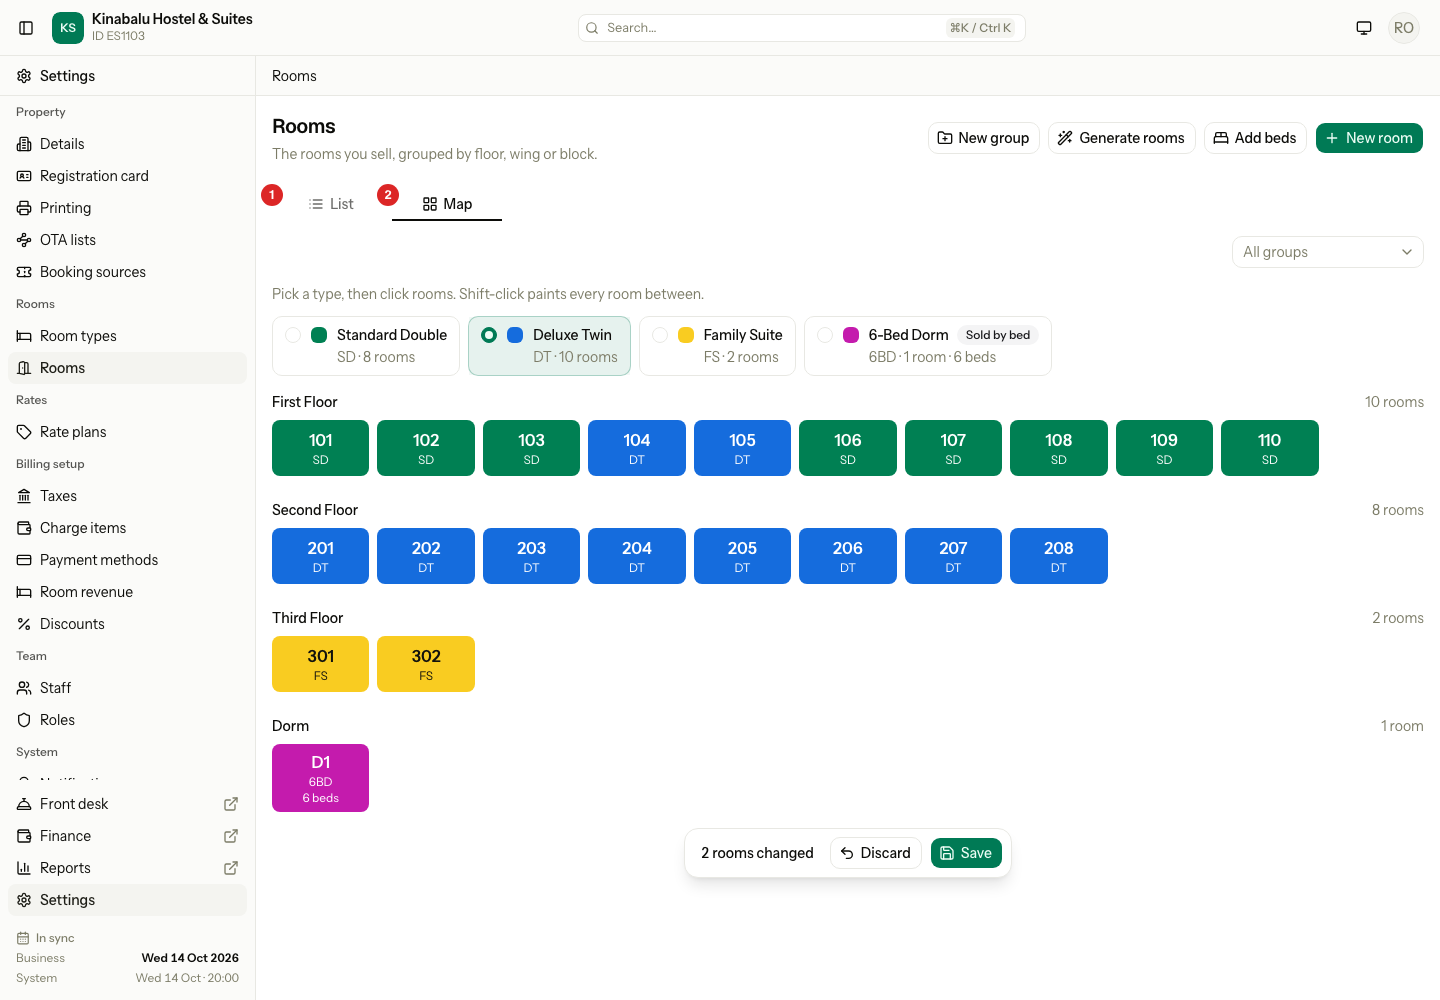This screenshot has width=1440, height=1000.
Task: Open Booking sources in sidebar
Action: click(127, 272)
